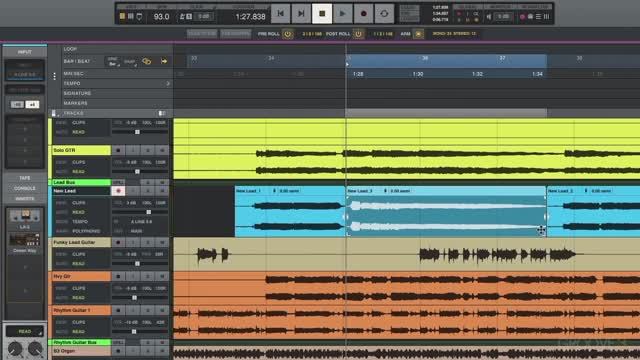
Task: Select the Lead Bus track name
Action: [x=81, y=182]
